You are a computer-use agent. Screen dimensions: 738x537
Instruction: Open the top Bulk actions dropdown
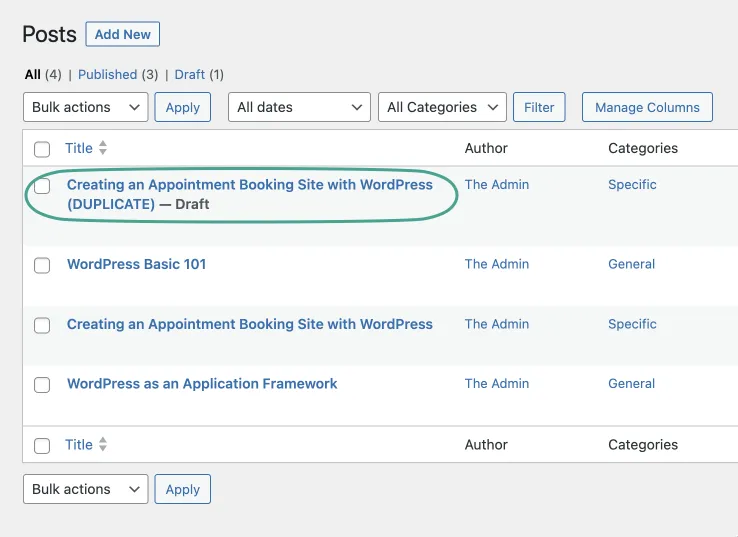(x=86, y=107)
